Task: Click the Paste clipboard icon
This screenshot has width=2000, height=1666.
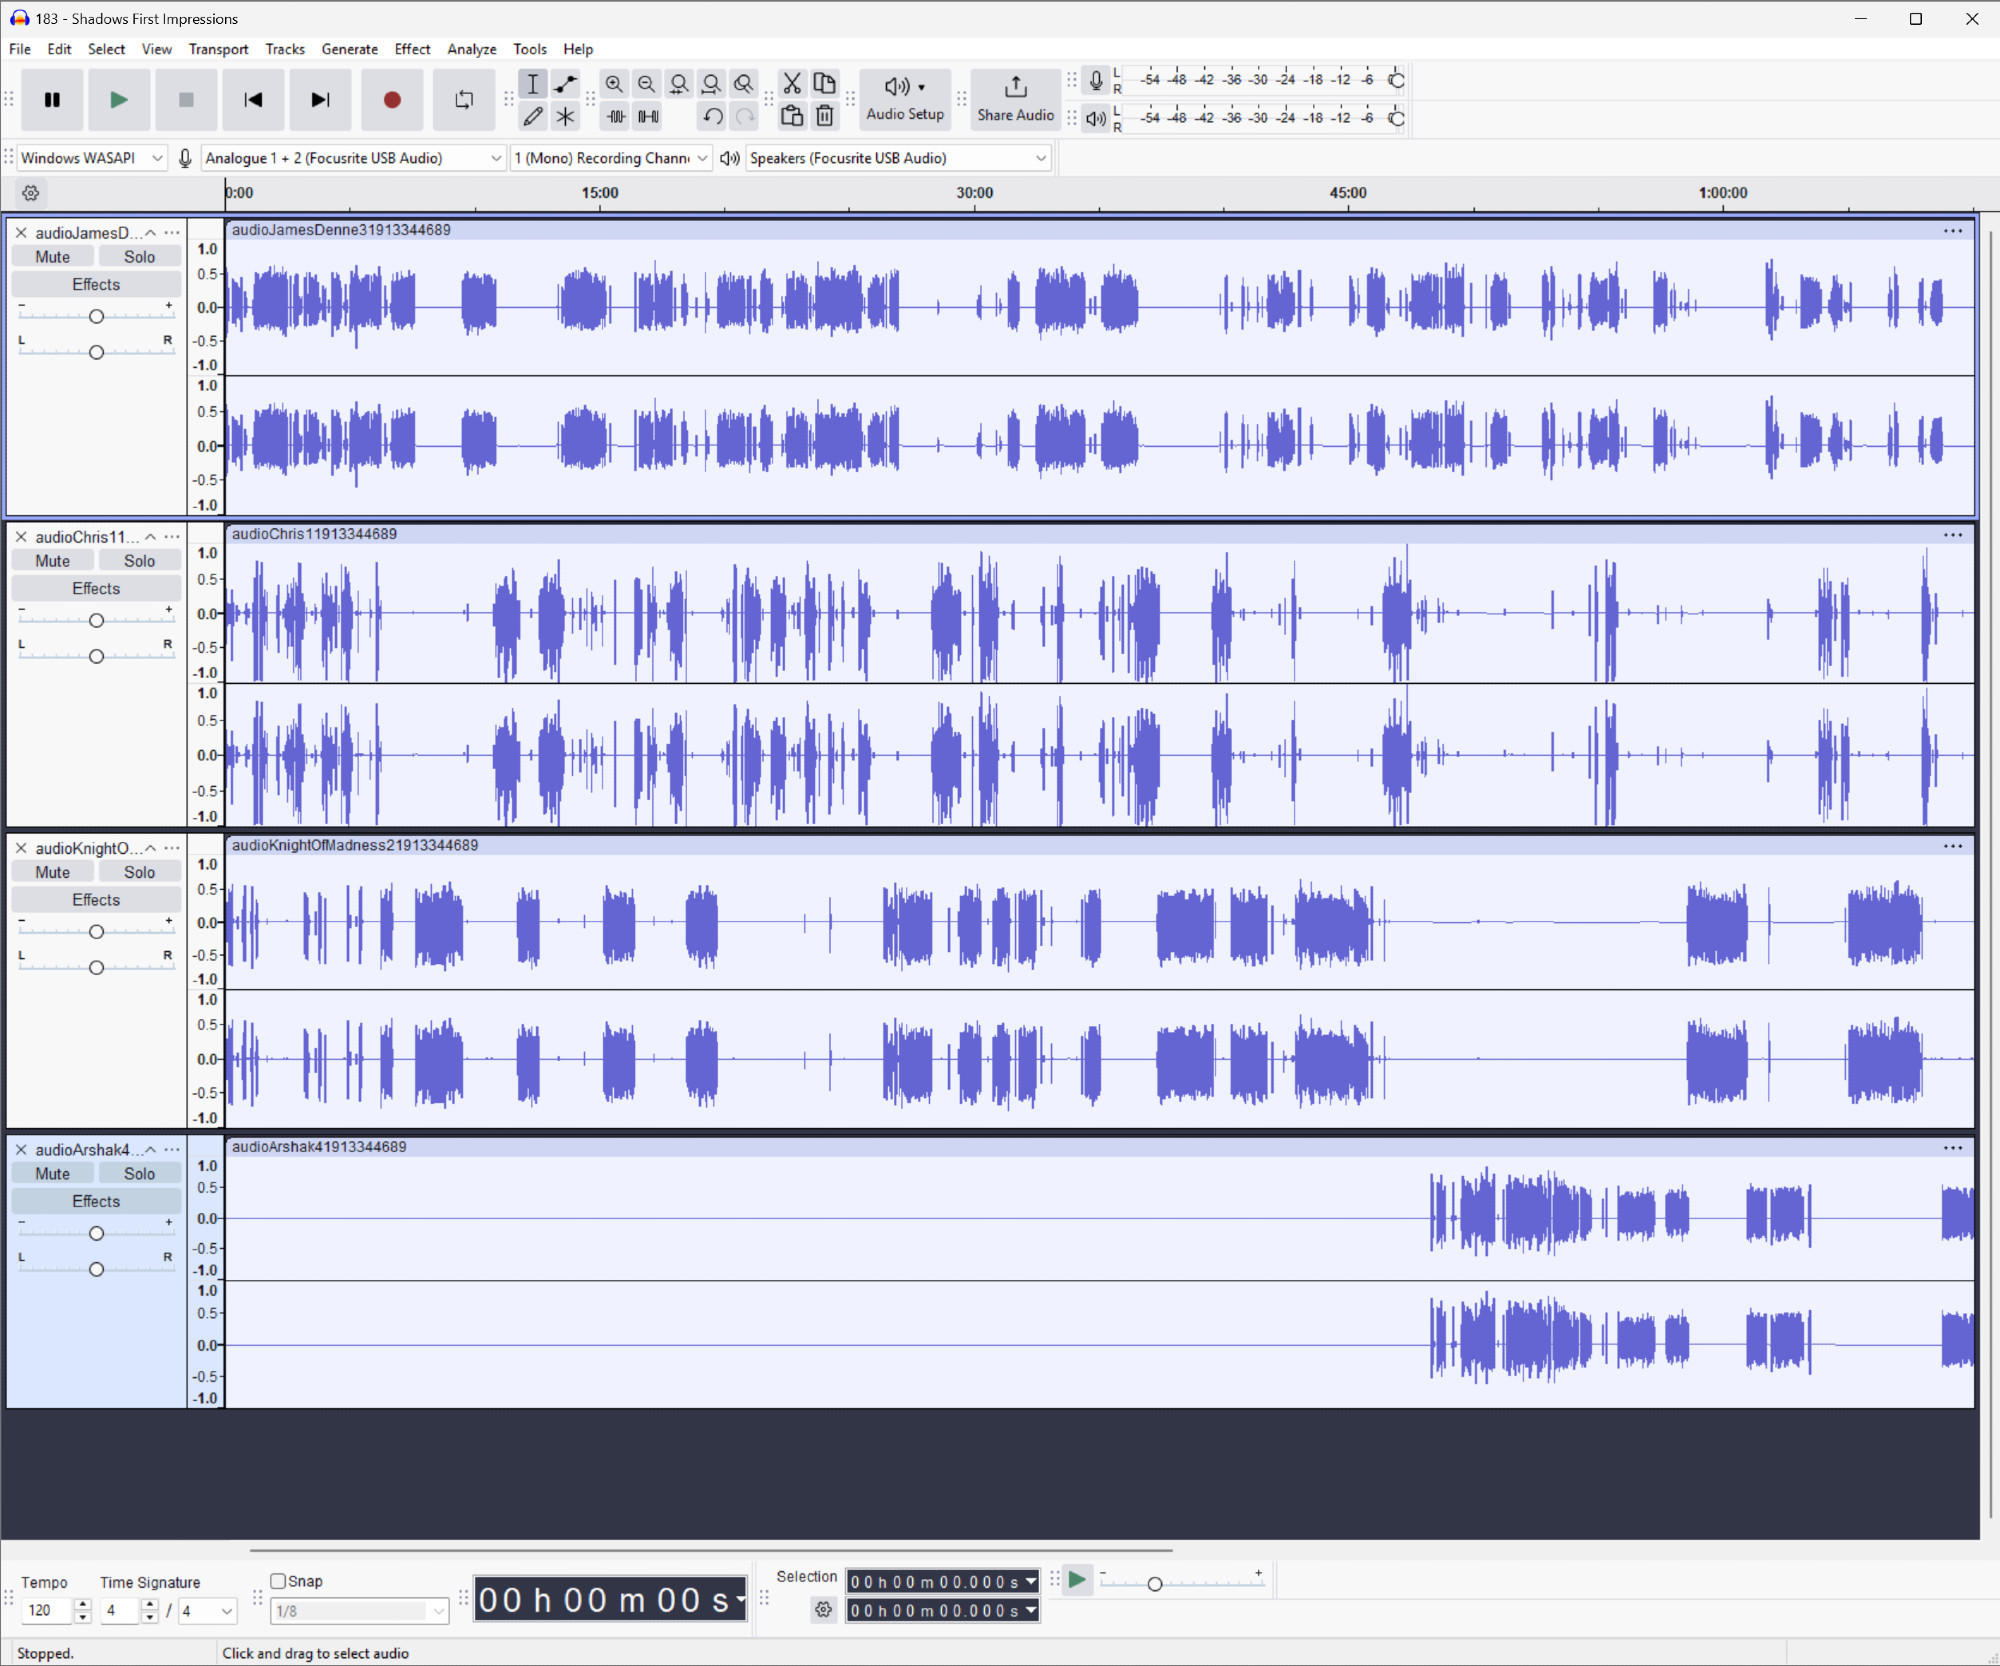Action: pos(792,117)
